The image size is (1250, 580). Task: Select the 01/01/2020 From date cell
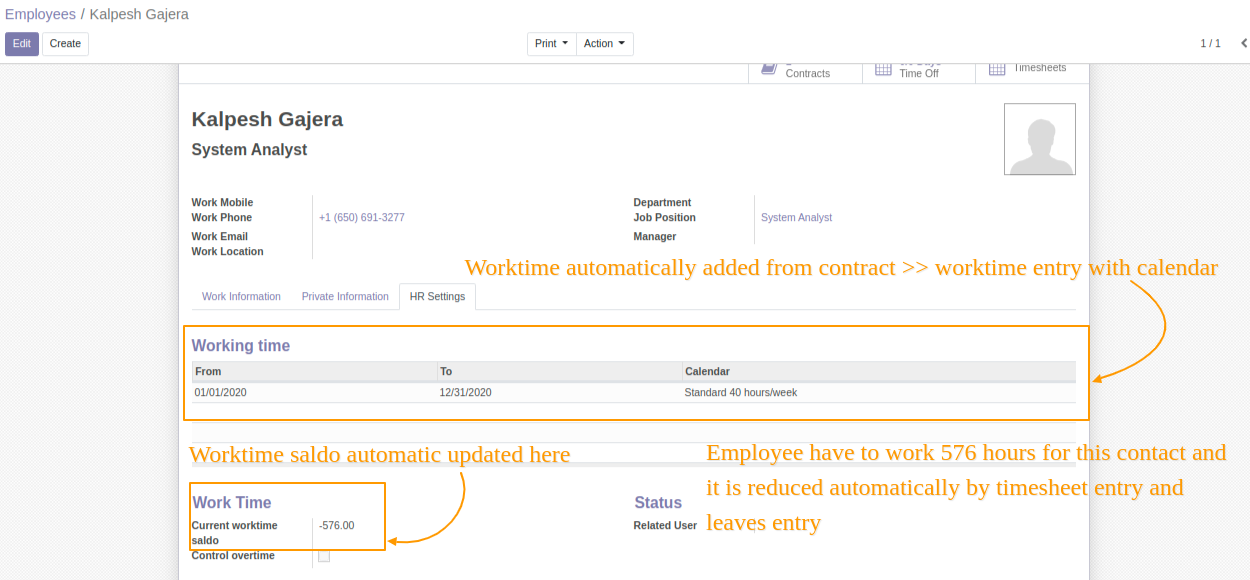314,393
